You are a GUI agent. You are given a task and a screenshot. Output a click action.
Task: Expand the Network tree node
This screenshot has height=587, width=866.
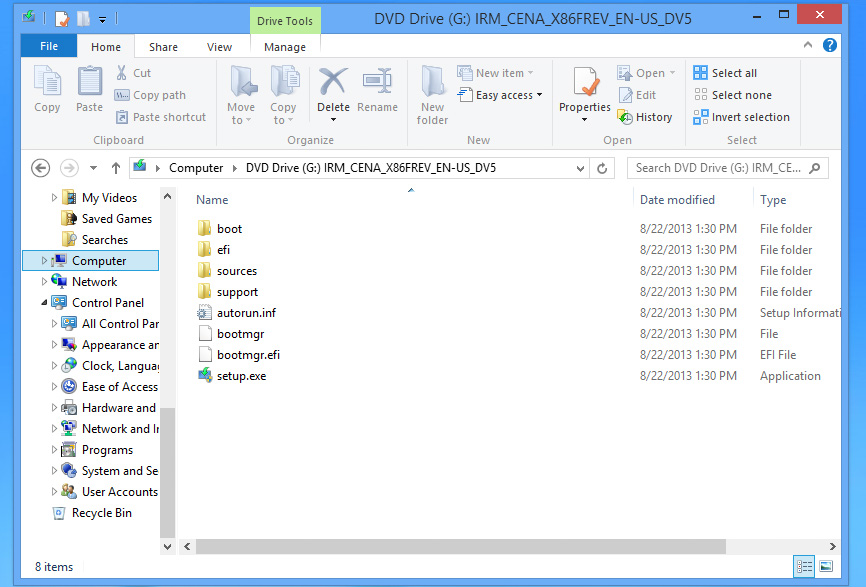(x=44, y=282)
